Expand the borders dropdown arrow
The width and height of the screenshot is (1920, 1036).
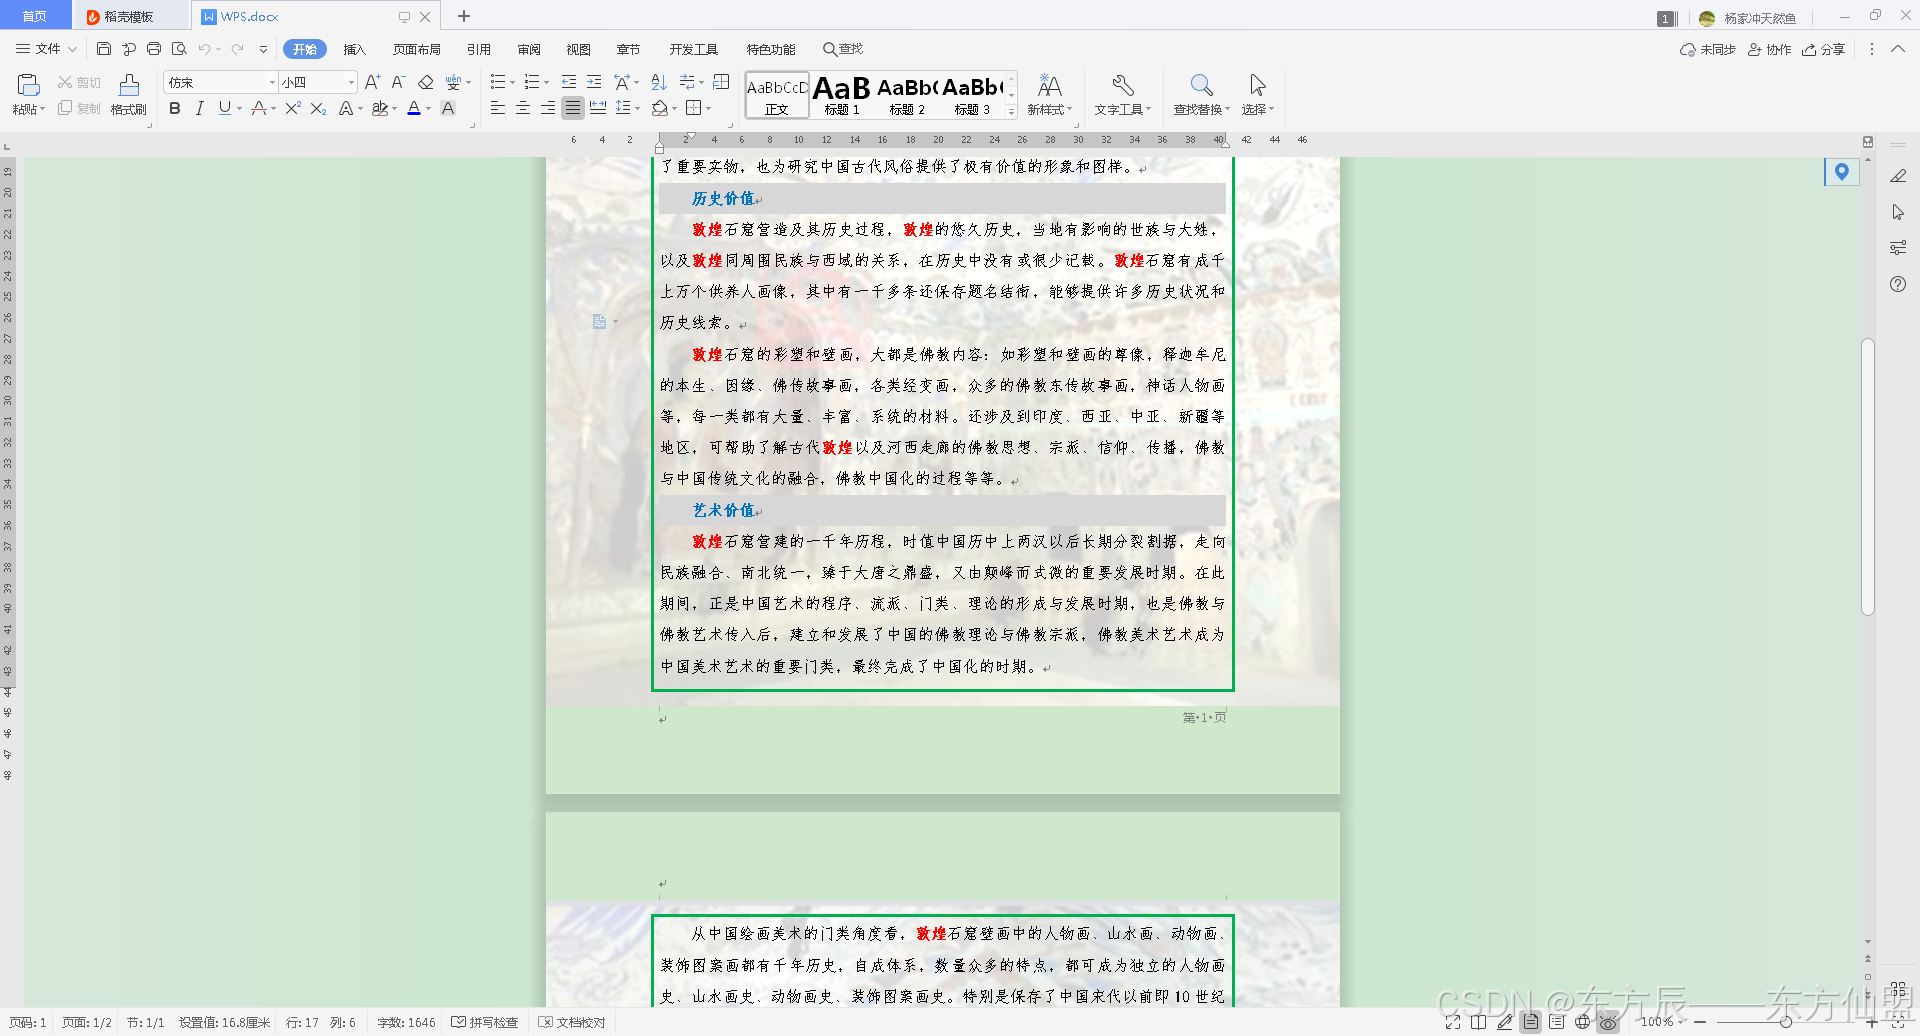(x=708, y=109)
